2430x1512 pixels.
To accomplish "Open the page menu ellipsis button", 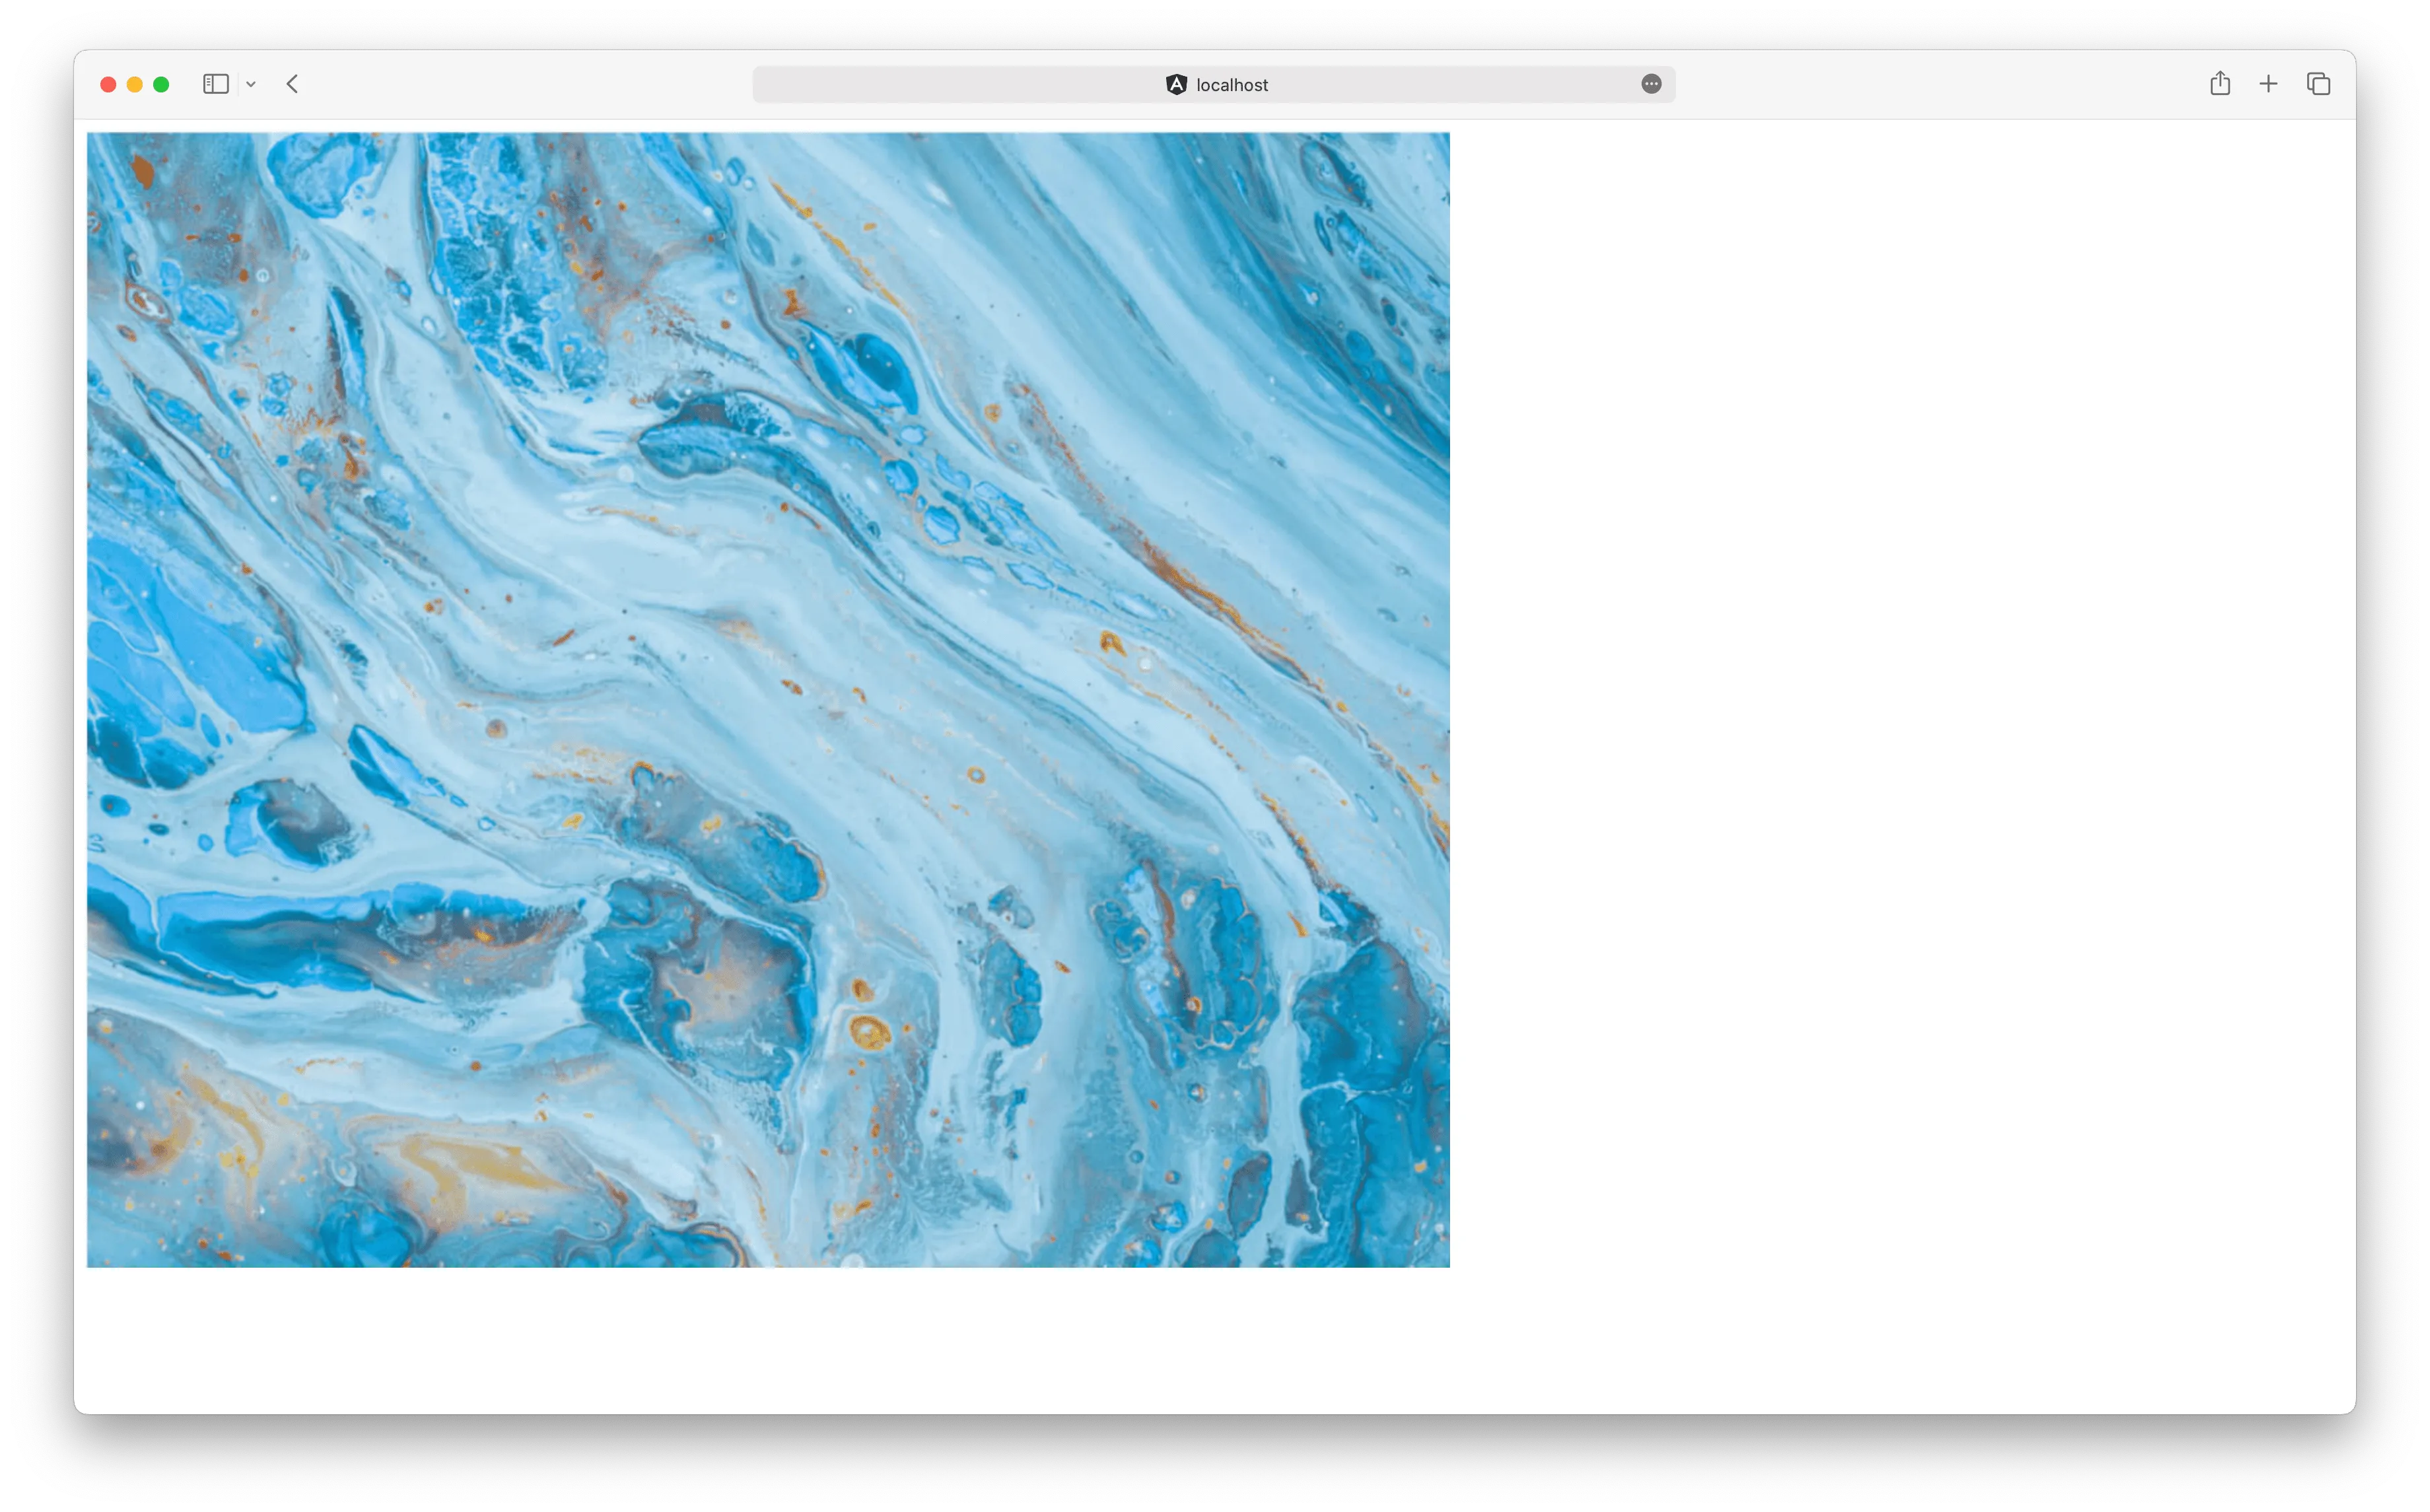I will (1651, 84).
